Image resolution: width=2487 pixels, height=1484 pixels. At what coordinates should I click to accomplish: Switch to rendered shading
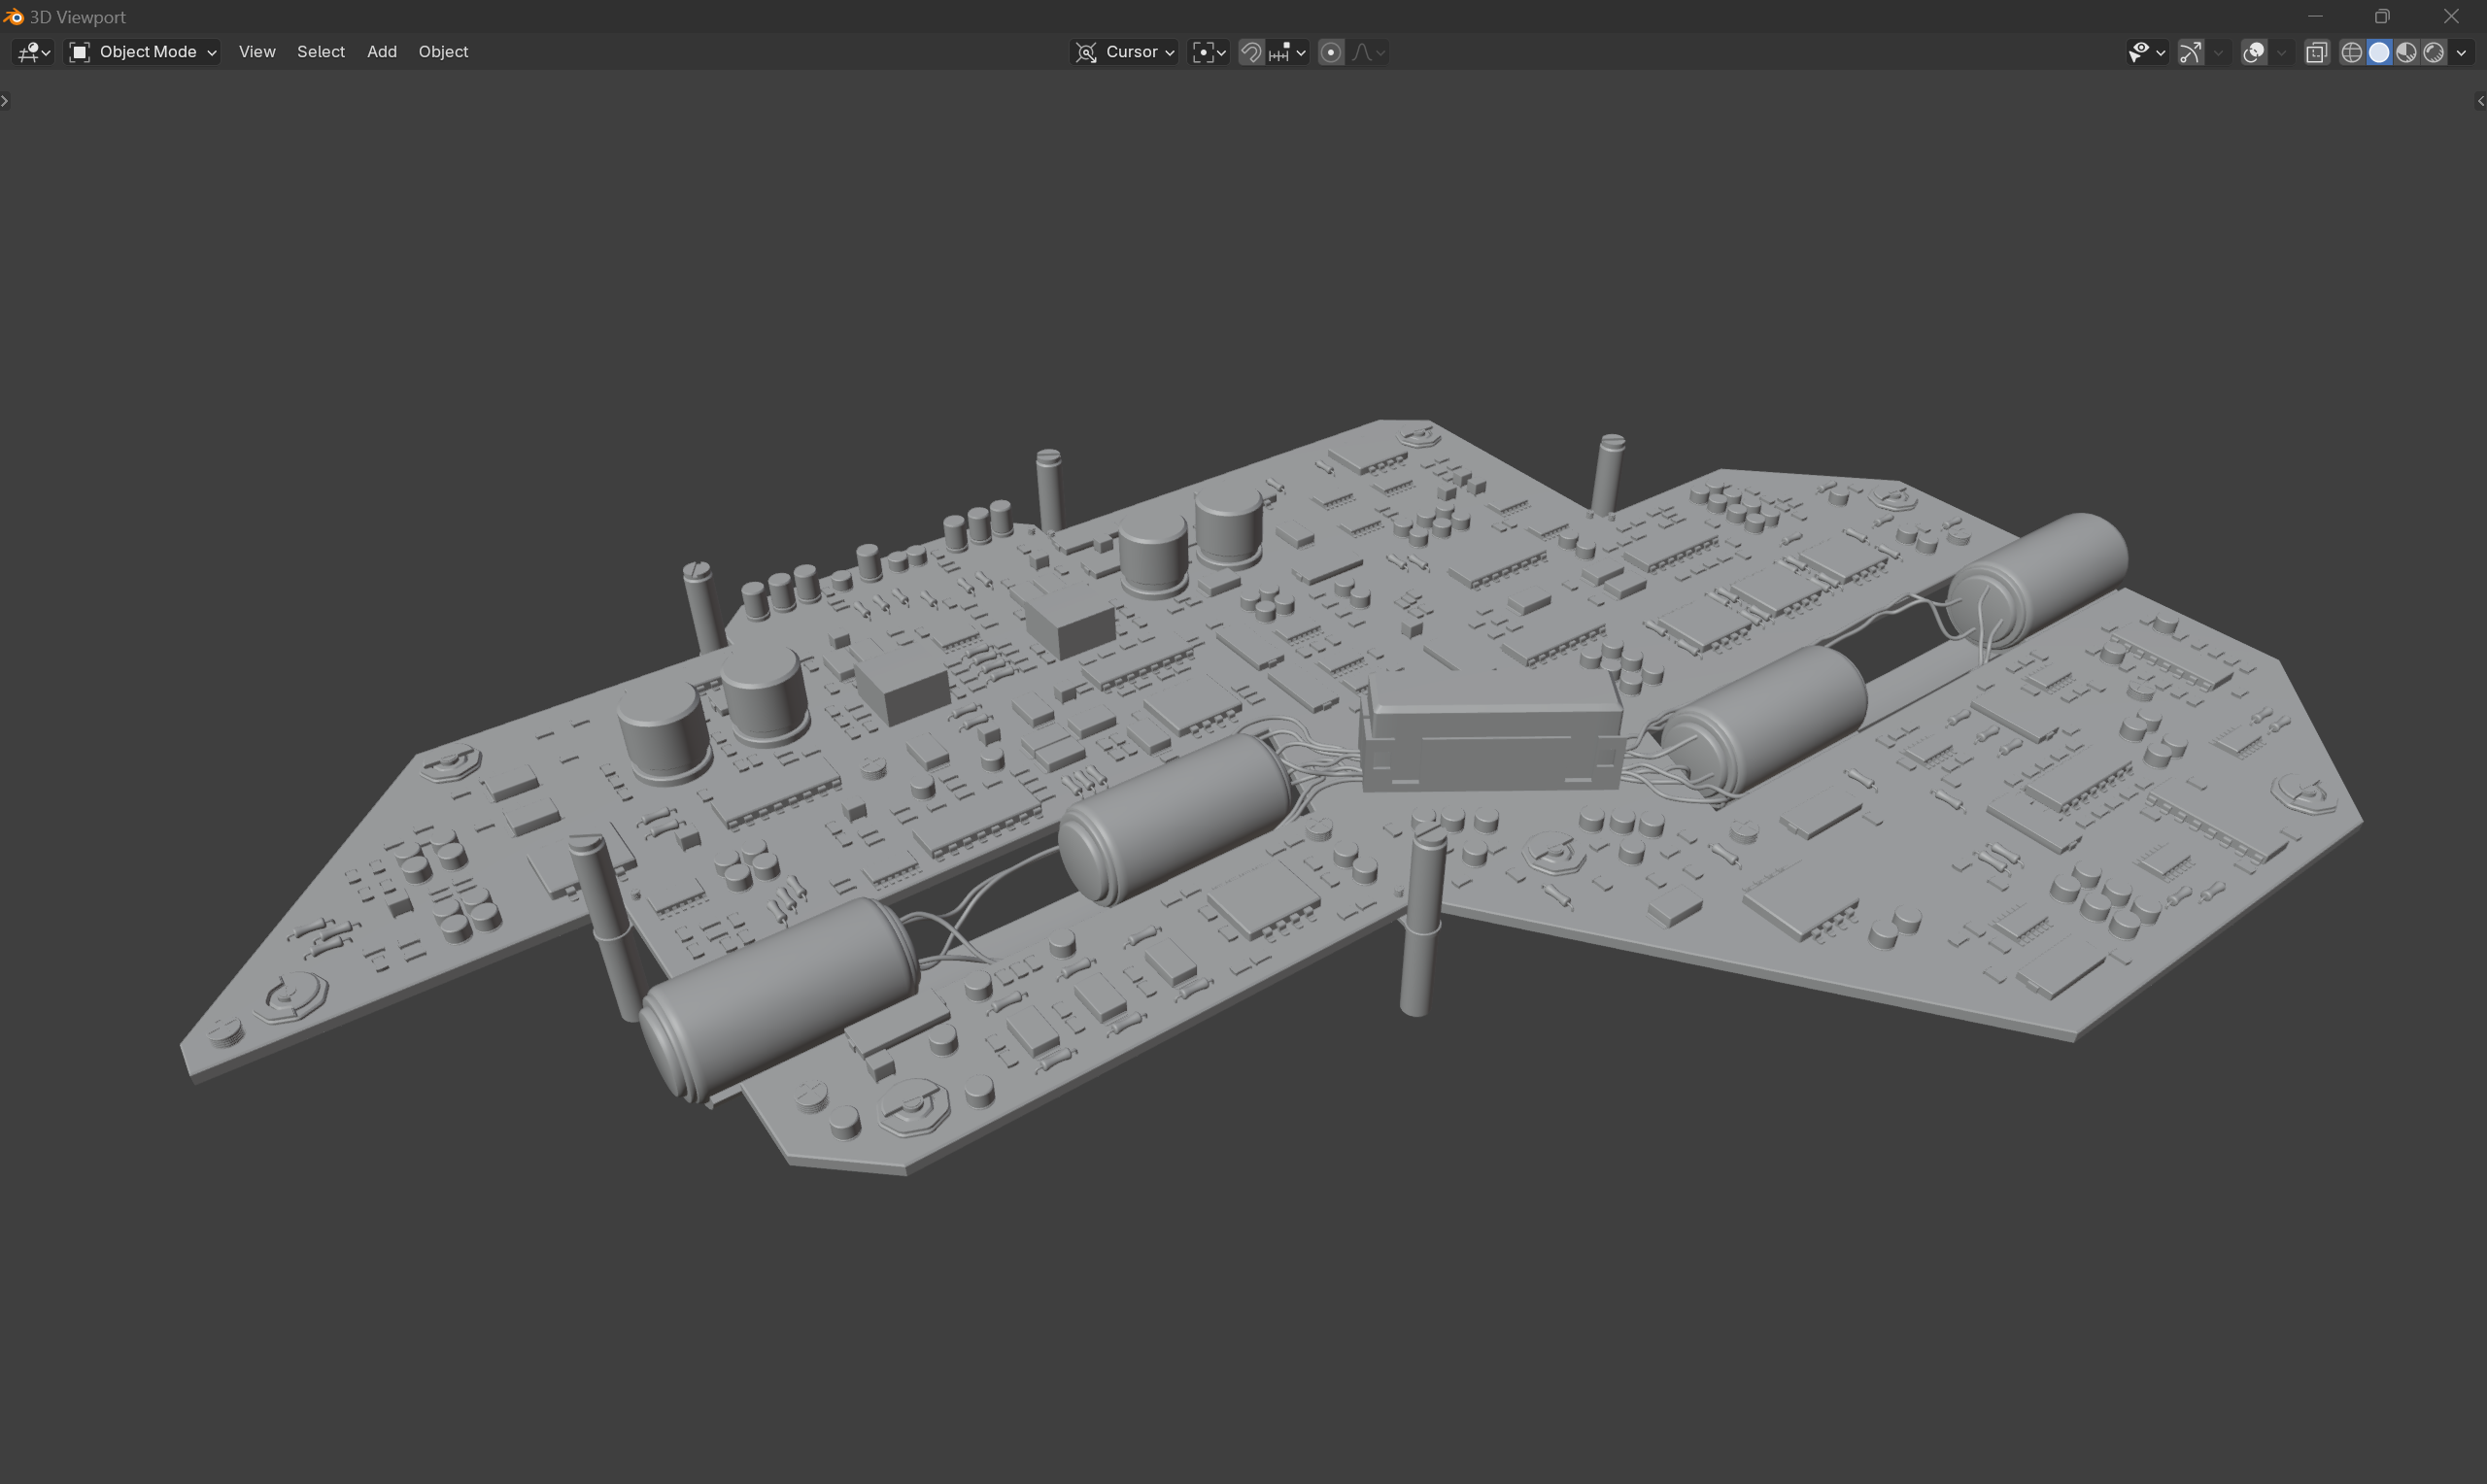point(2433,52)
